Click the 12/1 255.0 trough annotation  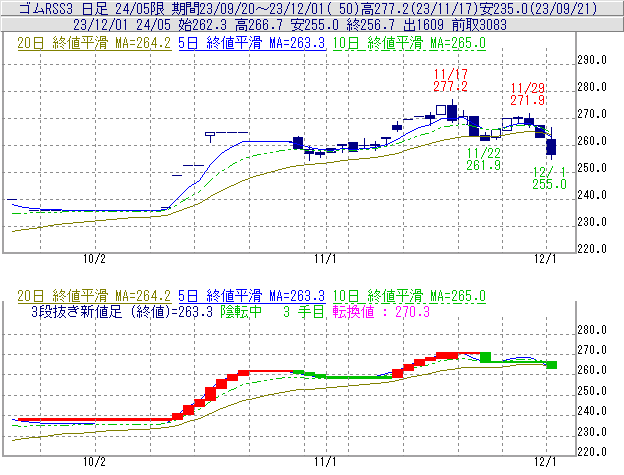coord(550,178)
